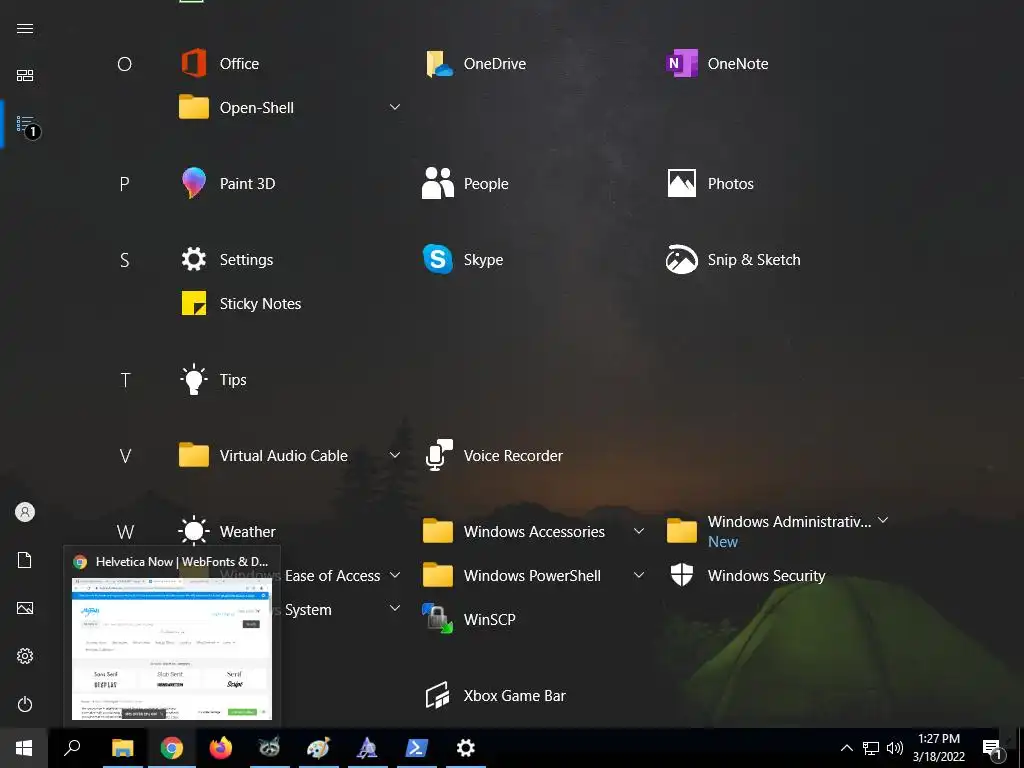1024x768 pixels.
Task: Launch Skype
Action: [463, 259]
